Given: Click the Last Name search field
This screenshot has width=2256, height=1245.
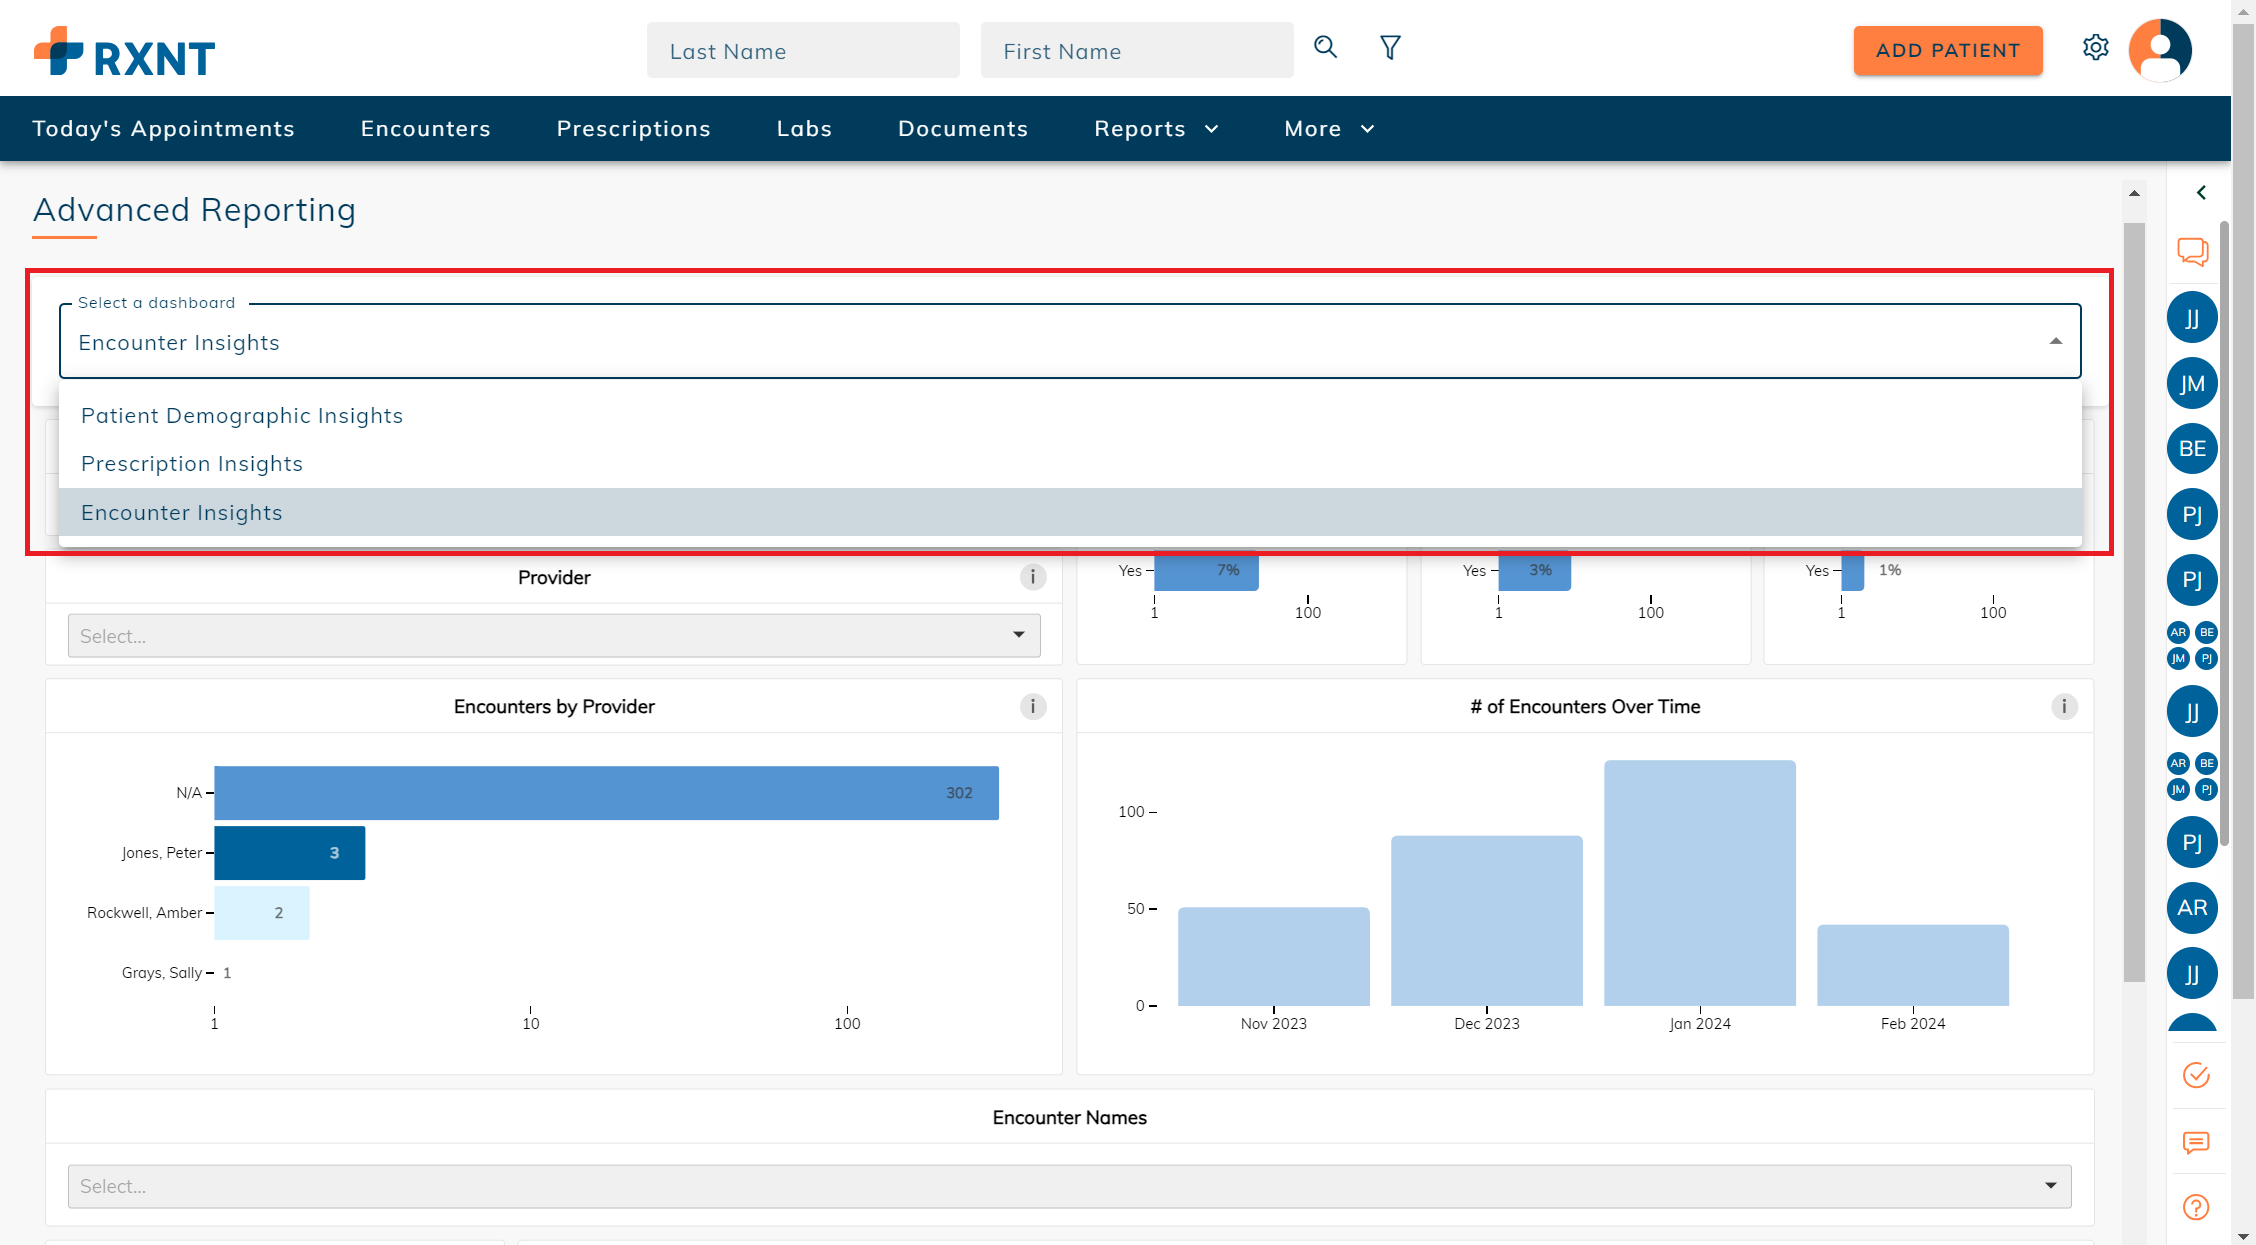Looking at the screenshot, I should [x=803, y=50].
